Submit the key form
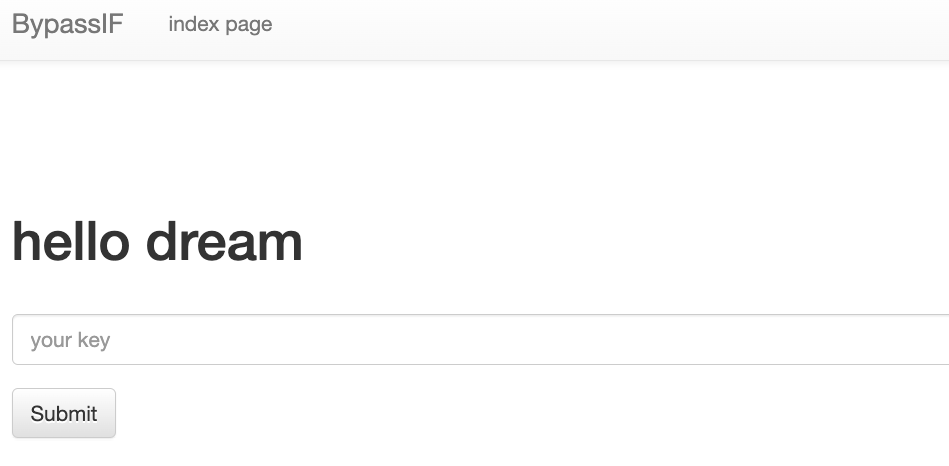 pyautogui.click(x=64, y=413)
